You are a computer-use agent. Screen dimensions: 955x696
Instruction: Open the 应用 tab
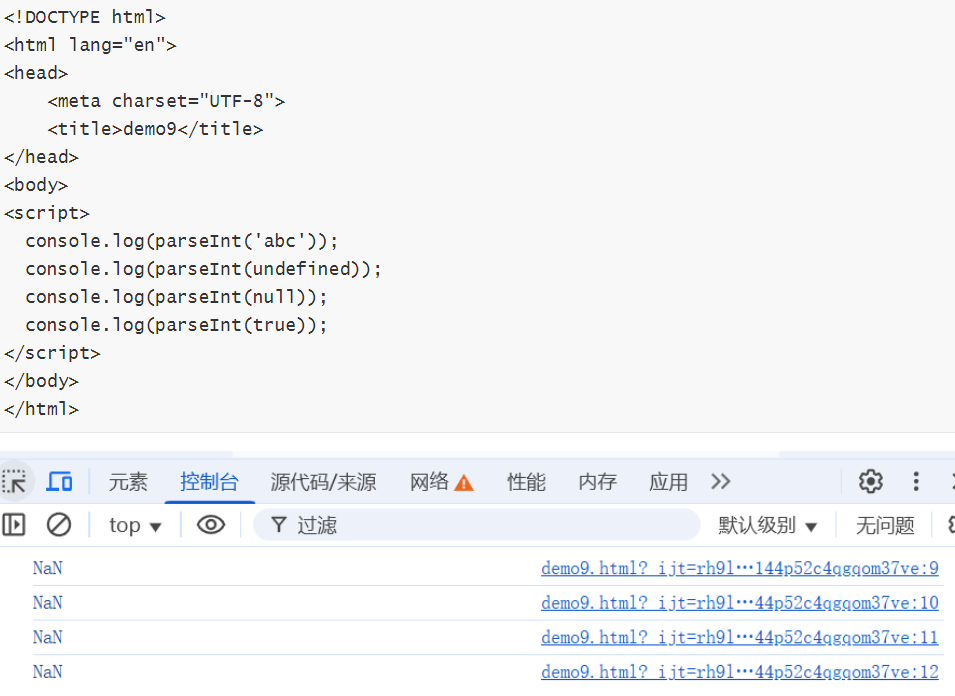pyautogui.click(x=668, y=482)
